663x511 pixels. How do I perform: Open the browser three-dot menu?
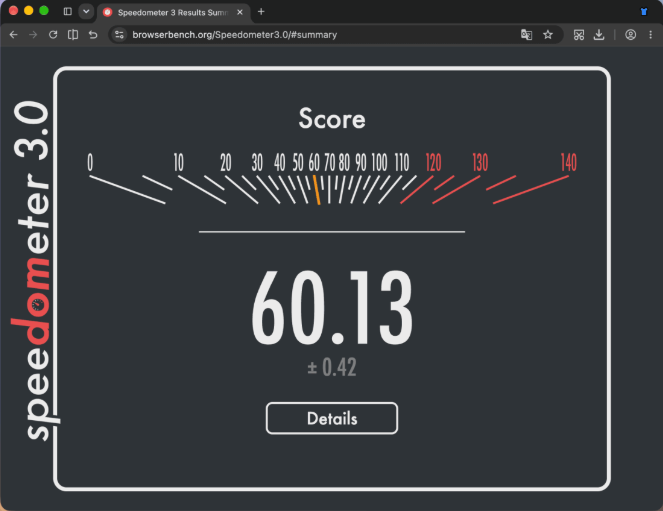coord(650,35)
